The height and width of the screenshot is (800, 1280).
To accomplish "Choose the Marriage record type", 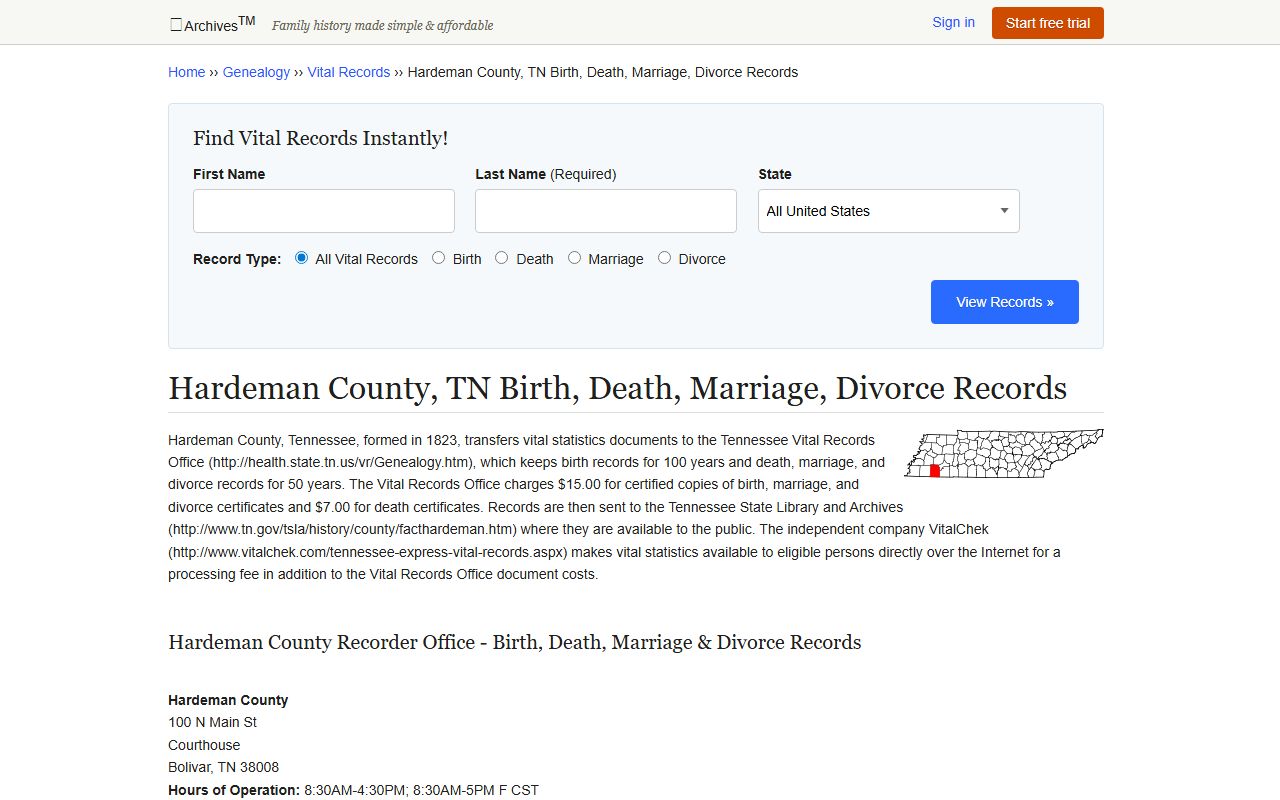I will click(574, 258).
